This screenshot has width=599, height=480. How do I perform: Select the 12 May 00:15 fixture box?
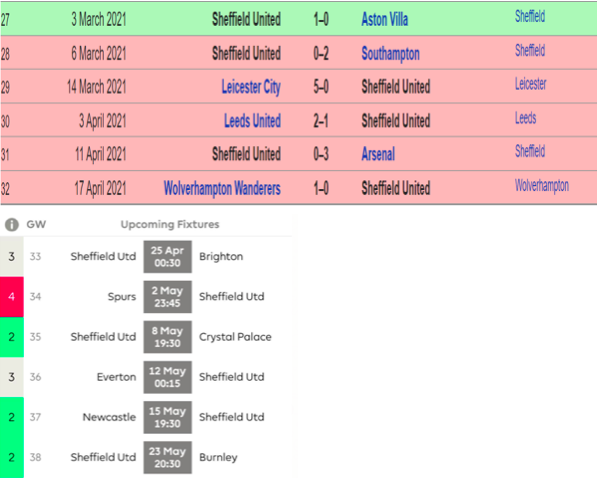pyautogui.click(x=168, y=377)
